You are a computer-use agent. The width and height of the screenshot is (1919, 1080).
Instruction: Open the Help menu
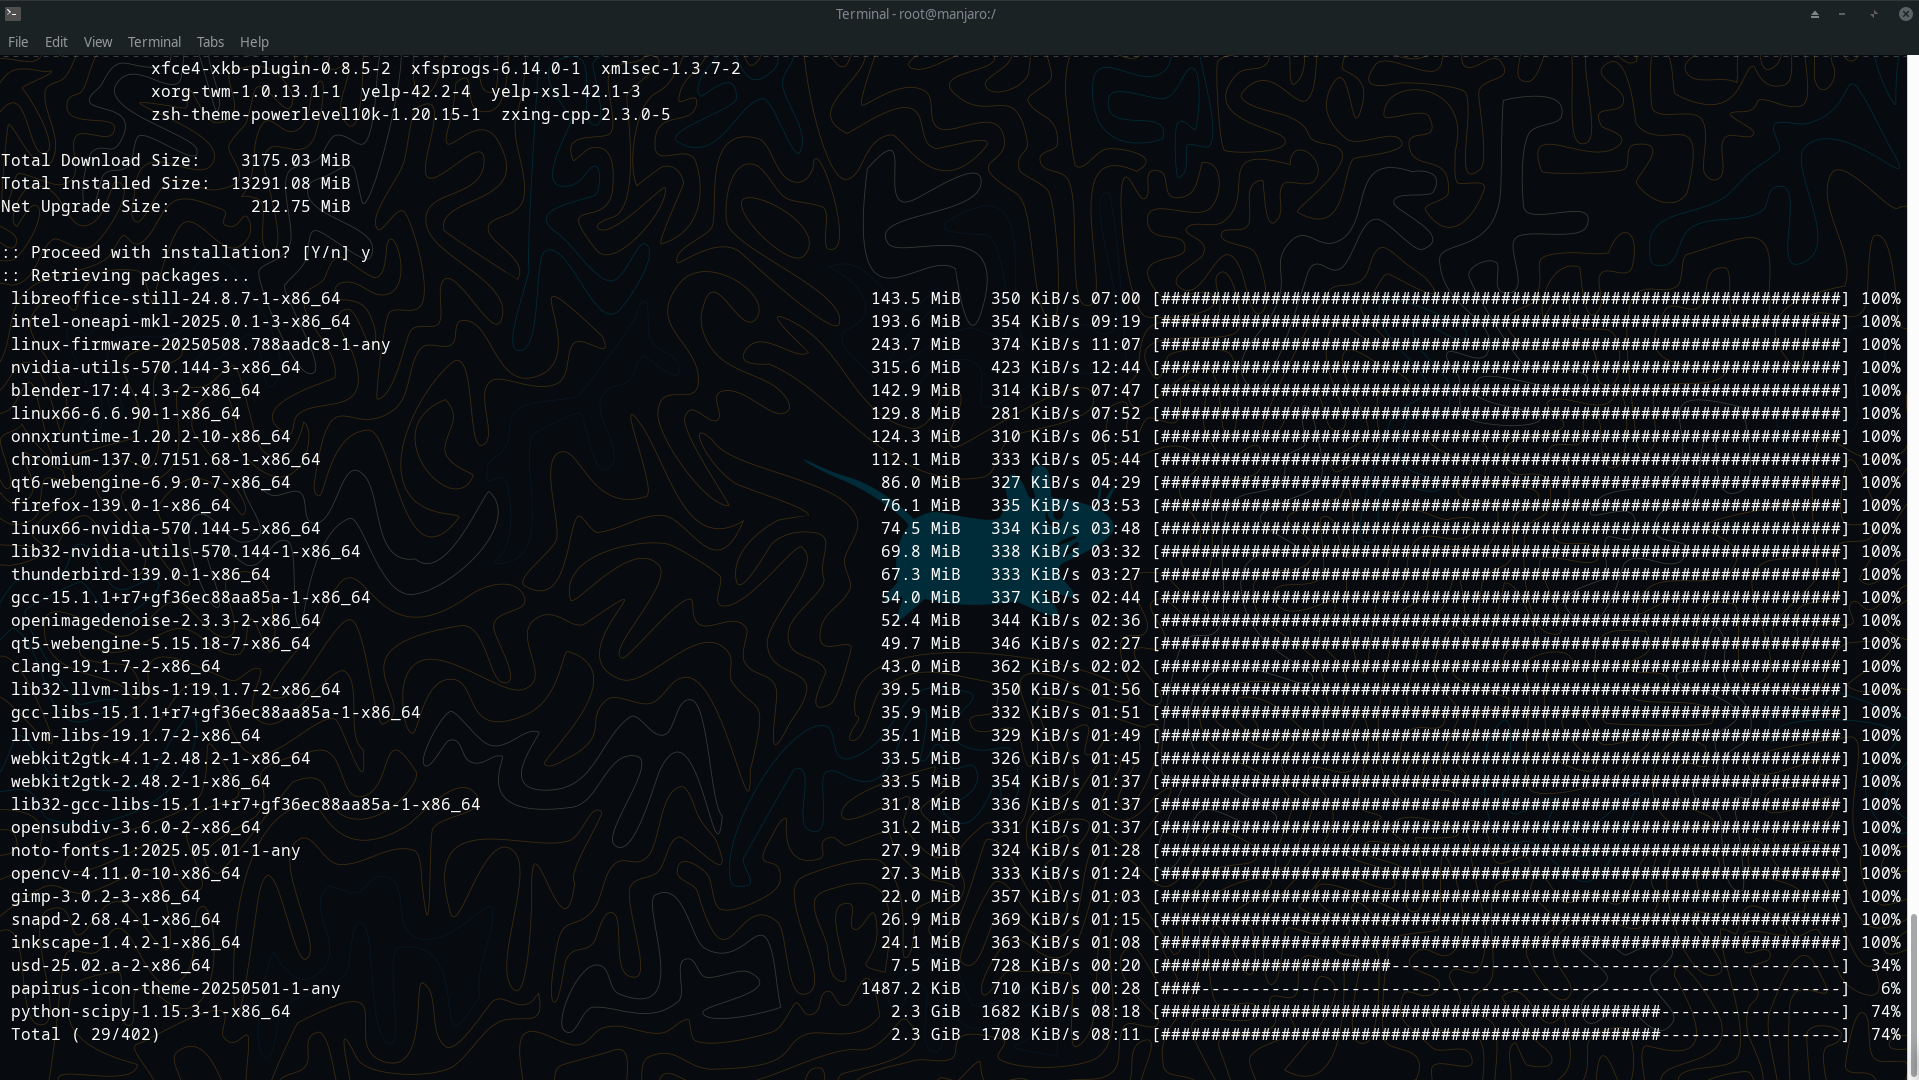pos(254,42)
